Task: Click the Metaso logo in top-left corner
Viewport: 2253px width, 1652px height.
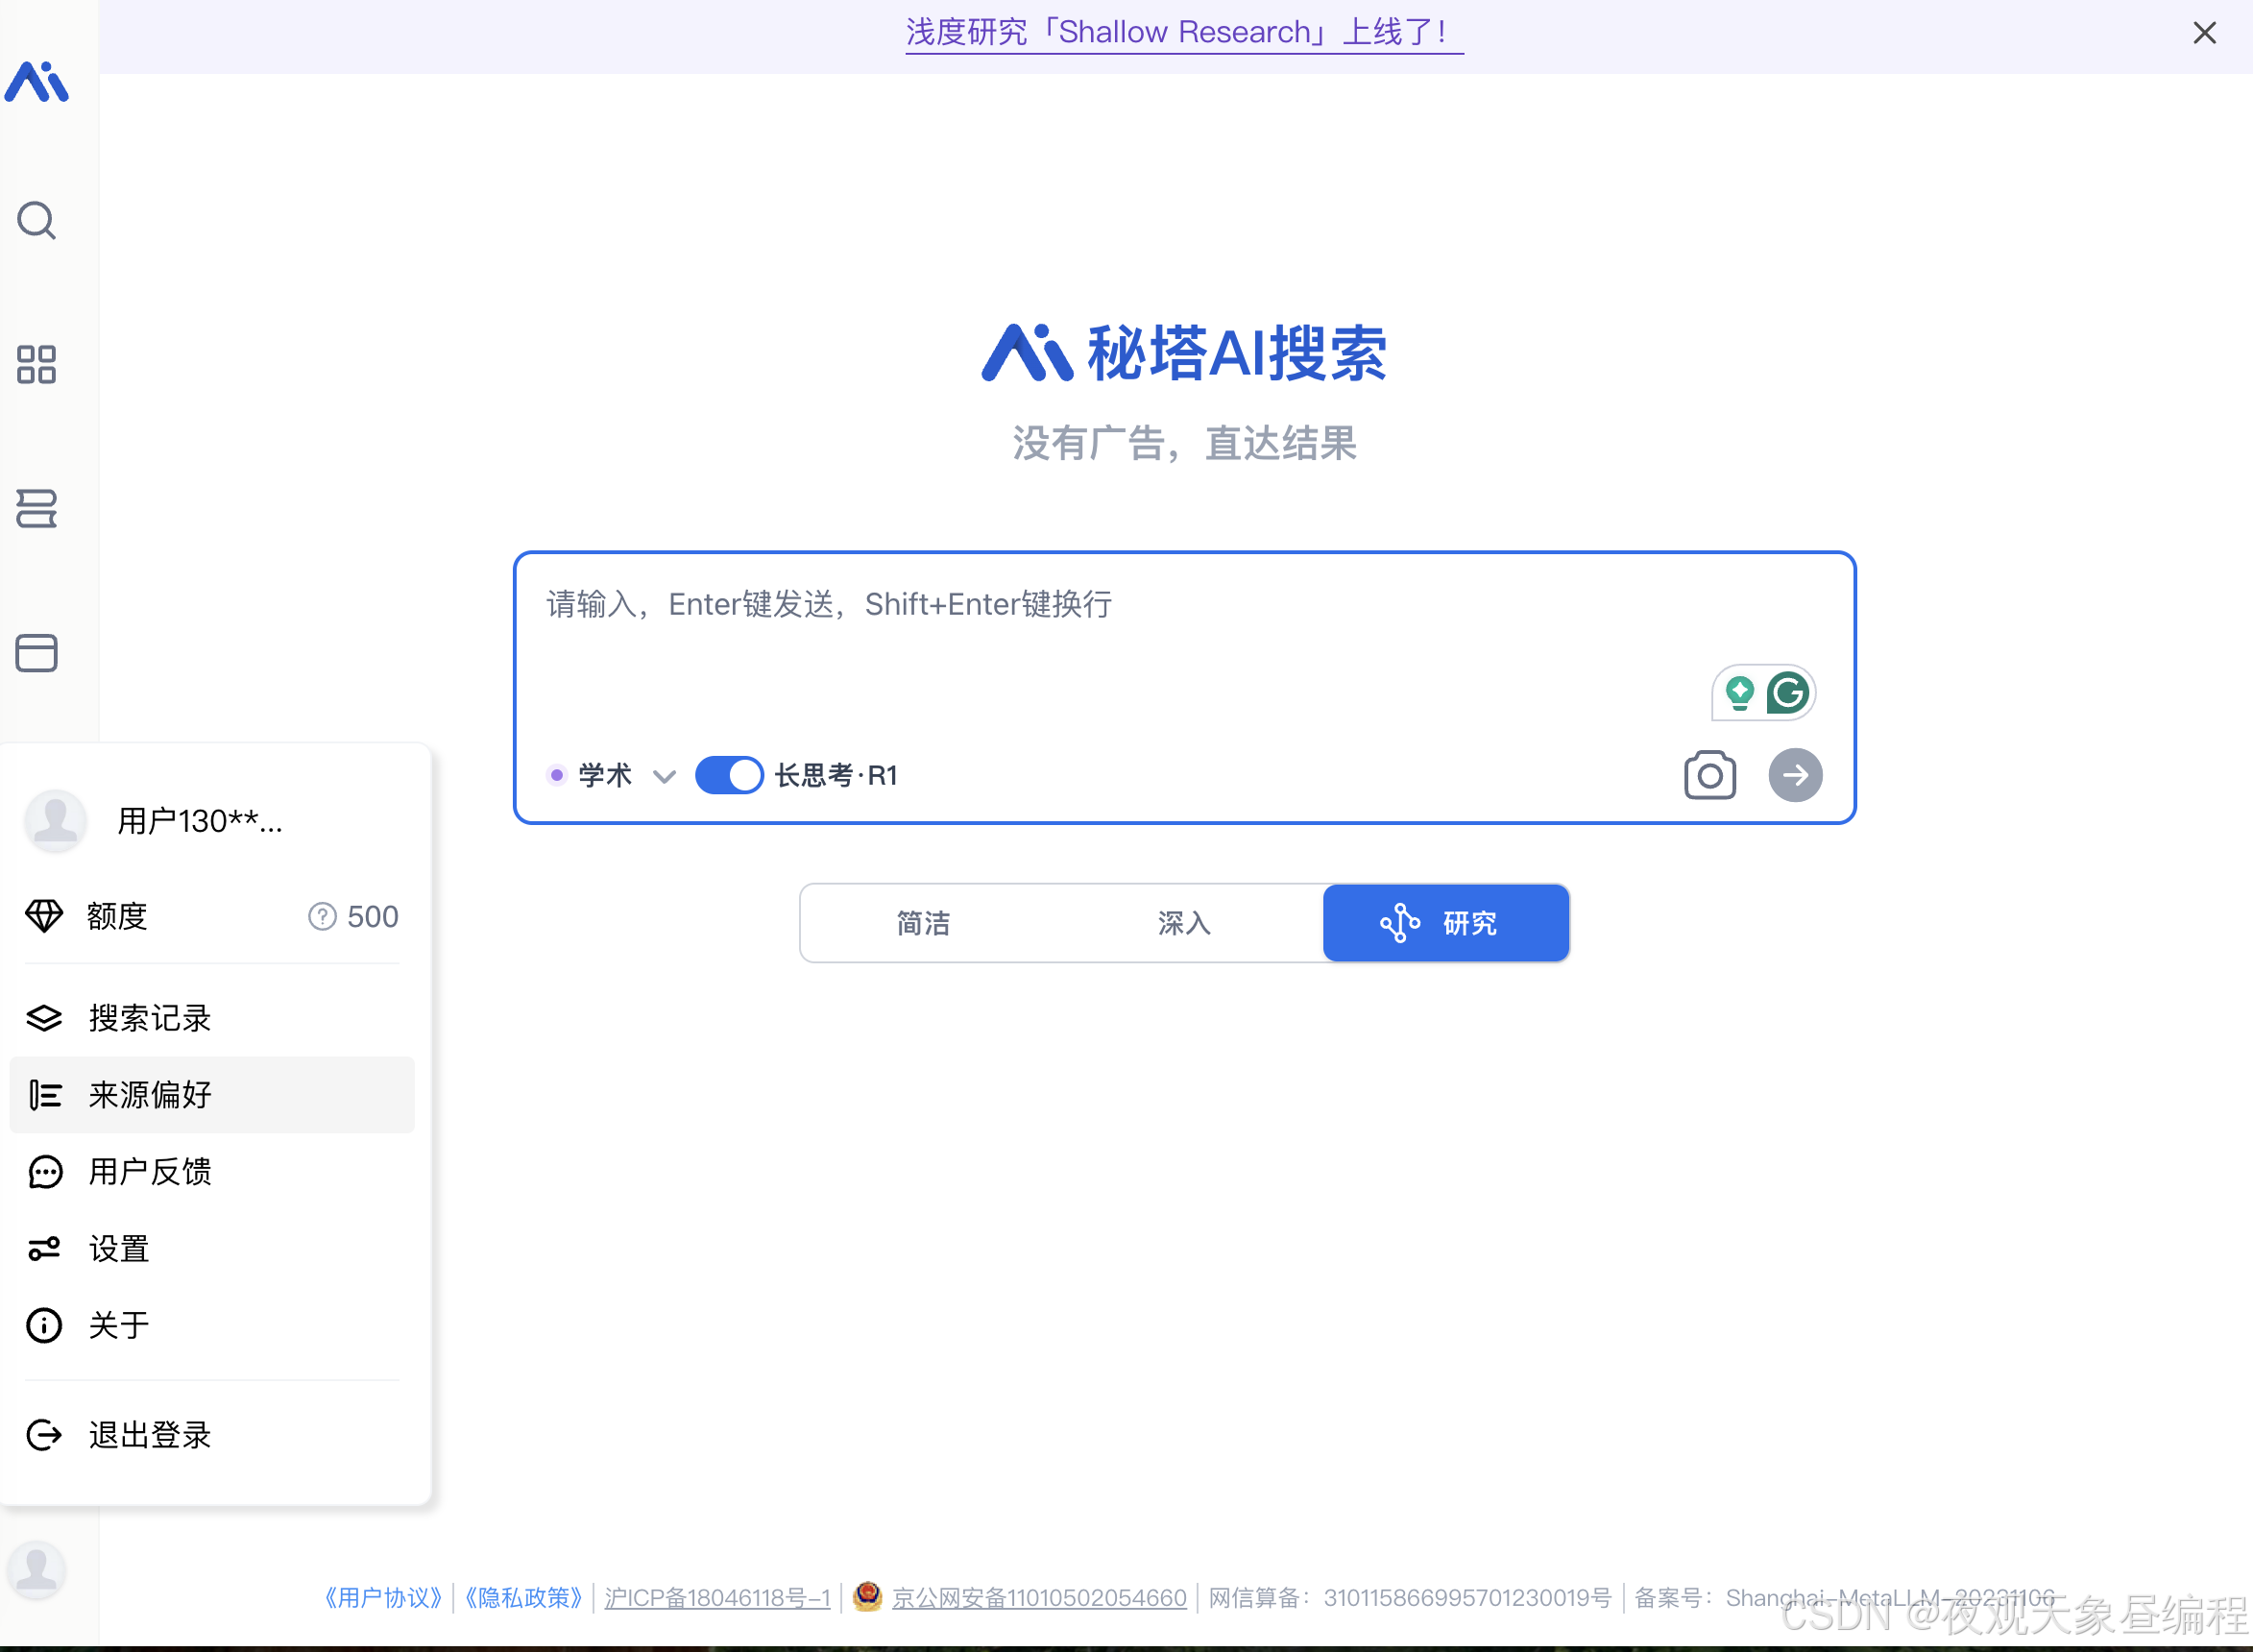Action: click(x=37, y=82)
